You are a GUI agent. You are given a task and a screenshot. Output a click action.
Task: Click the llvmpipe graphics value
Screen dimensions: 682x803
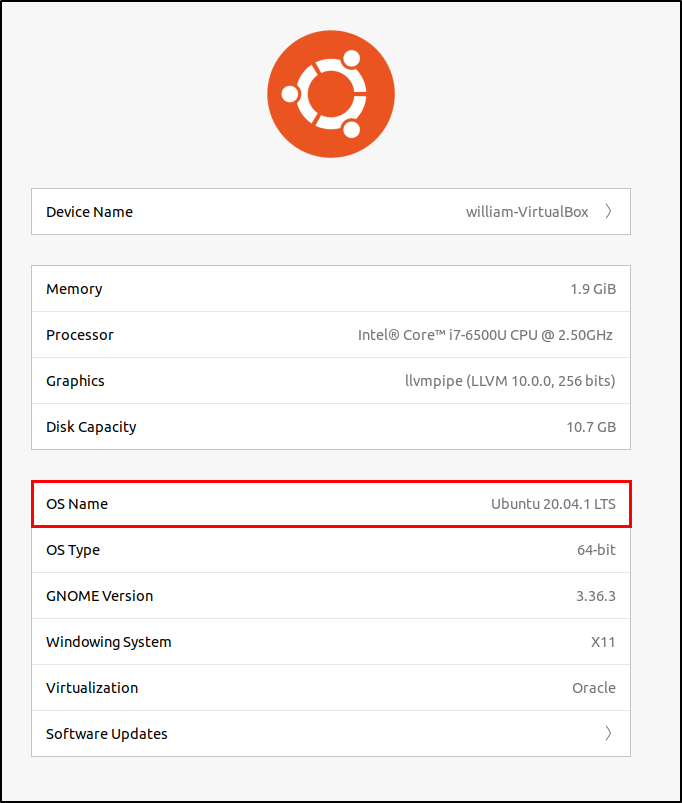click(510, 381)
